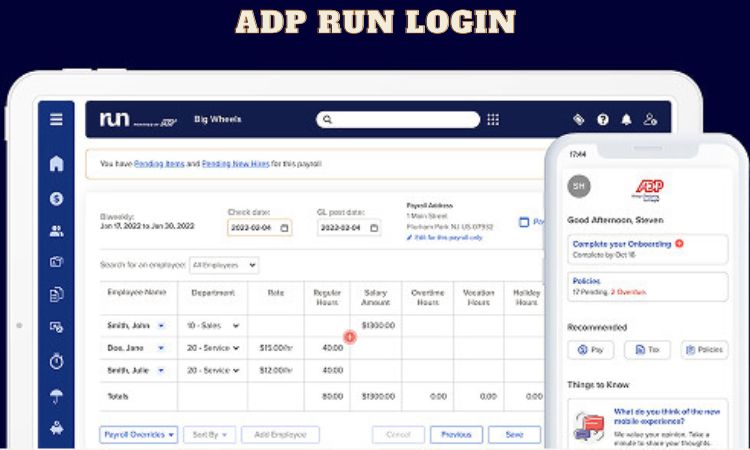Screen dimensions: 750x450
Task: Tap the Tax recommended button
Action: (x=647, y=350)
